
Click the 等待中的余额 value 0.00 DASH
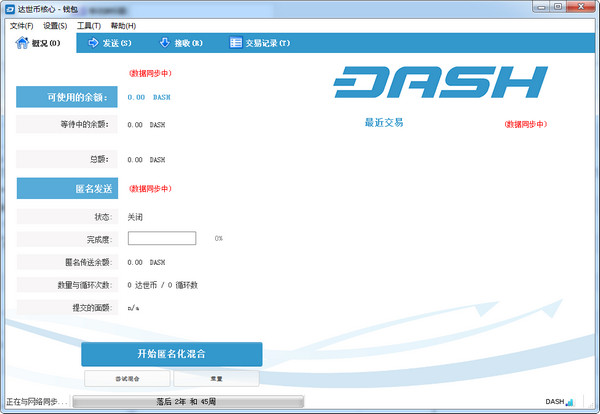tap(146, 125)
